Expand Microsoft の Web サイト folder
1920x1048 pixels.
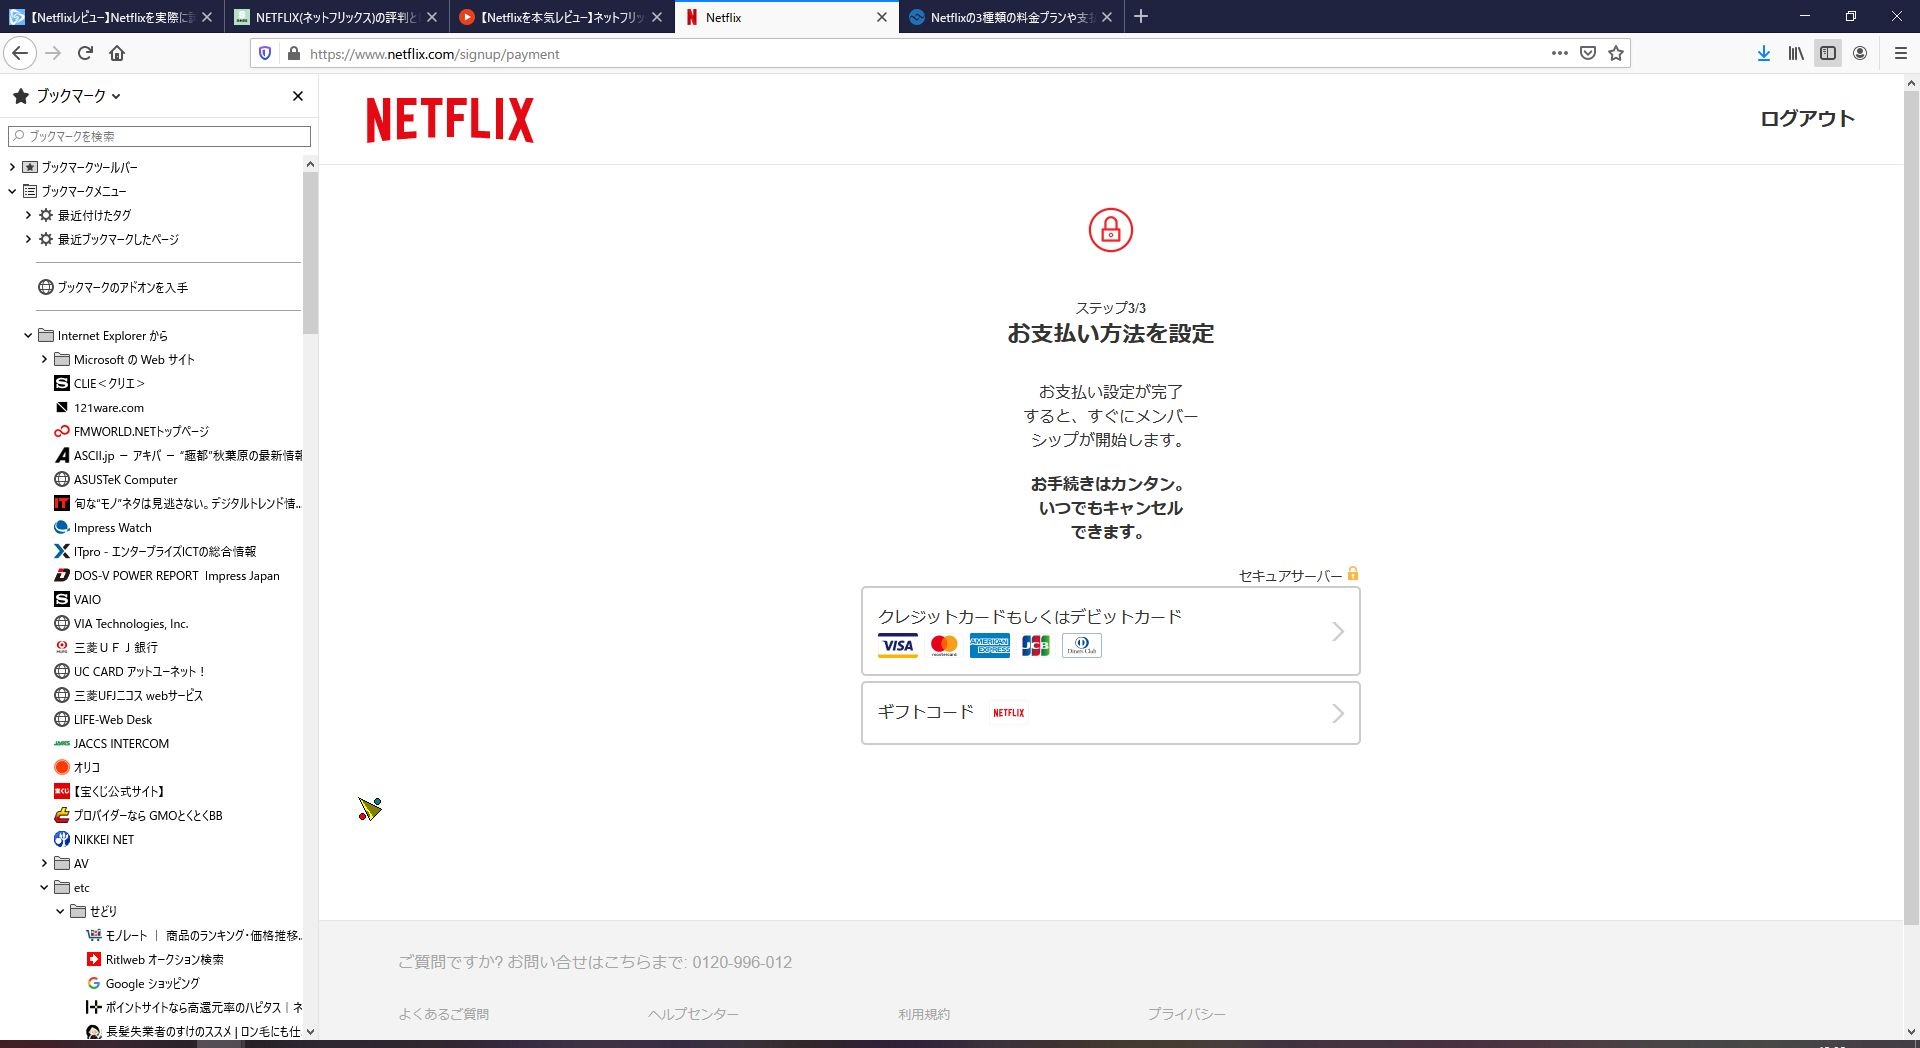44,359
